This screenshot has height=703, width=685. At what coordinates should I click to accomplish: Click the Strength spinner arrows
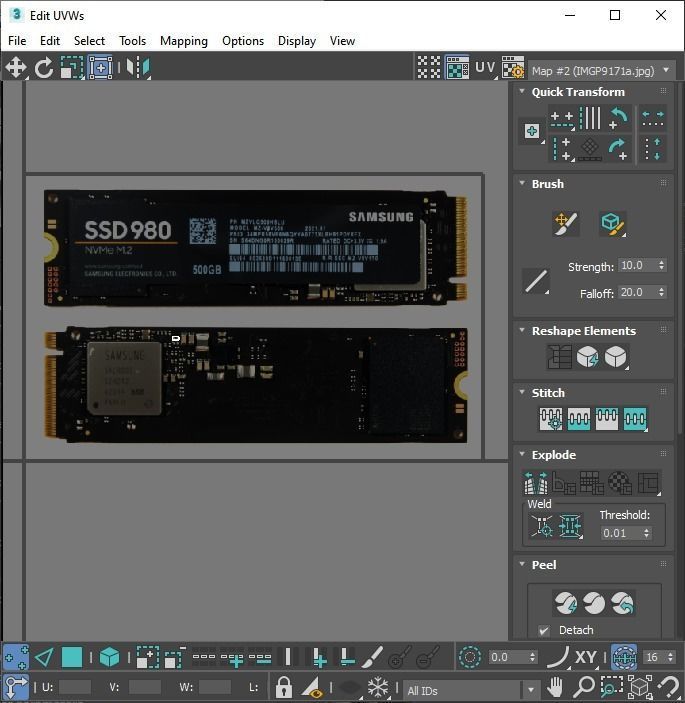662,265
